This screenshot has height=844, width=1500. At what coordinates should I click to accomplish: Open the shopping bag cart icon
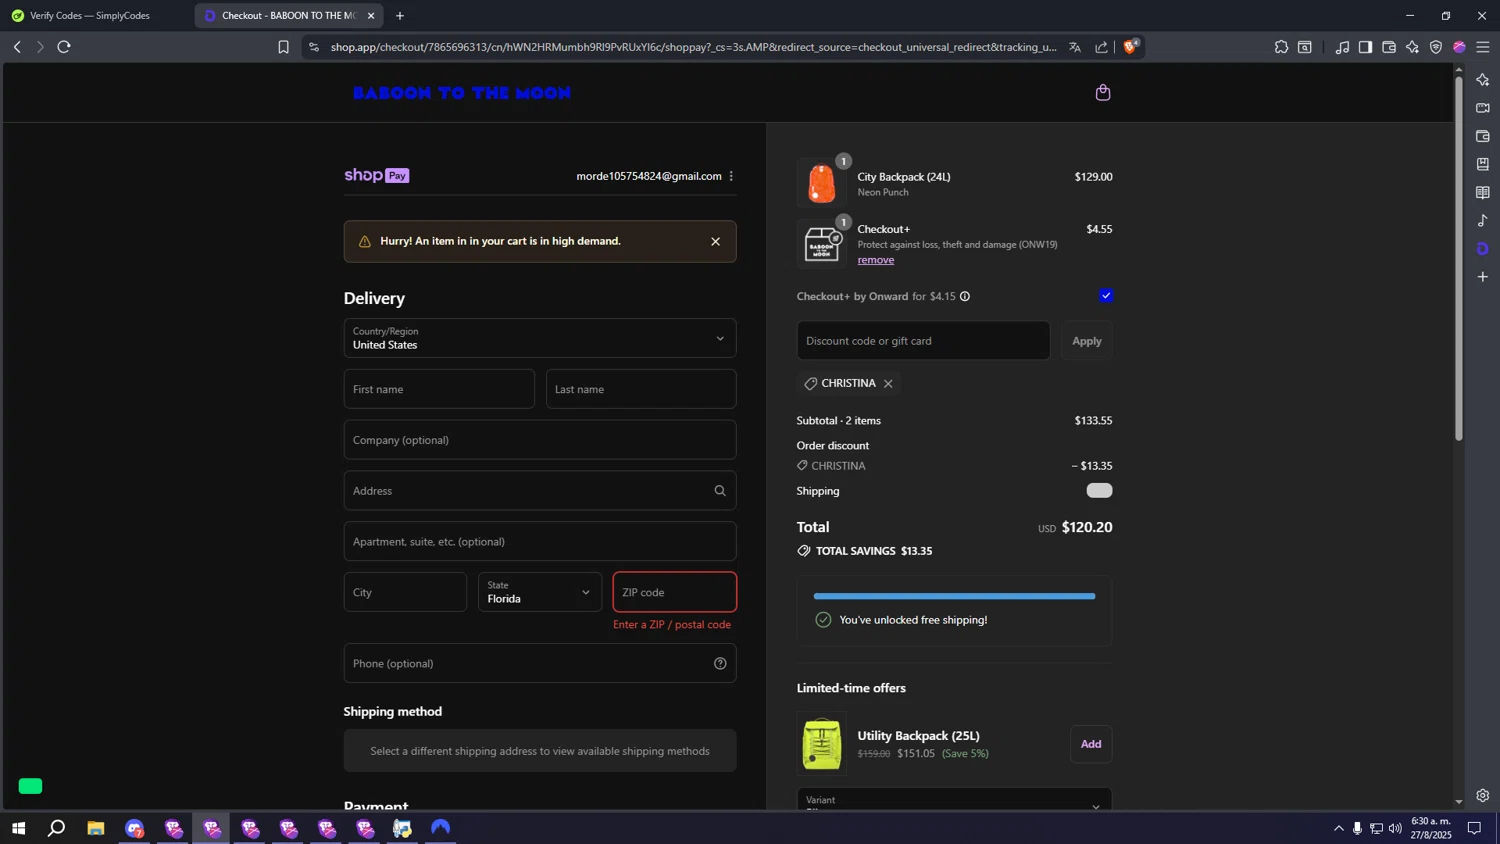tap(1103, 93)
